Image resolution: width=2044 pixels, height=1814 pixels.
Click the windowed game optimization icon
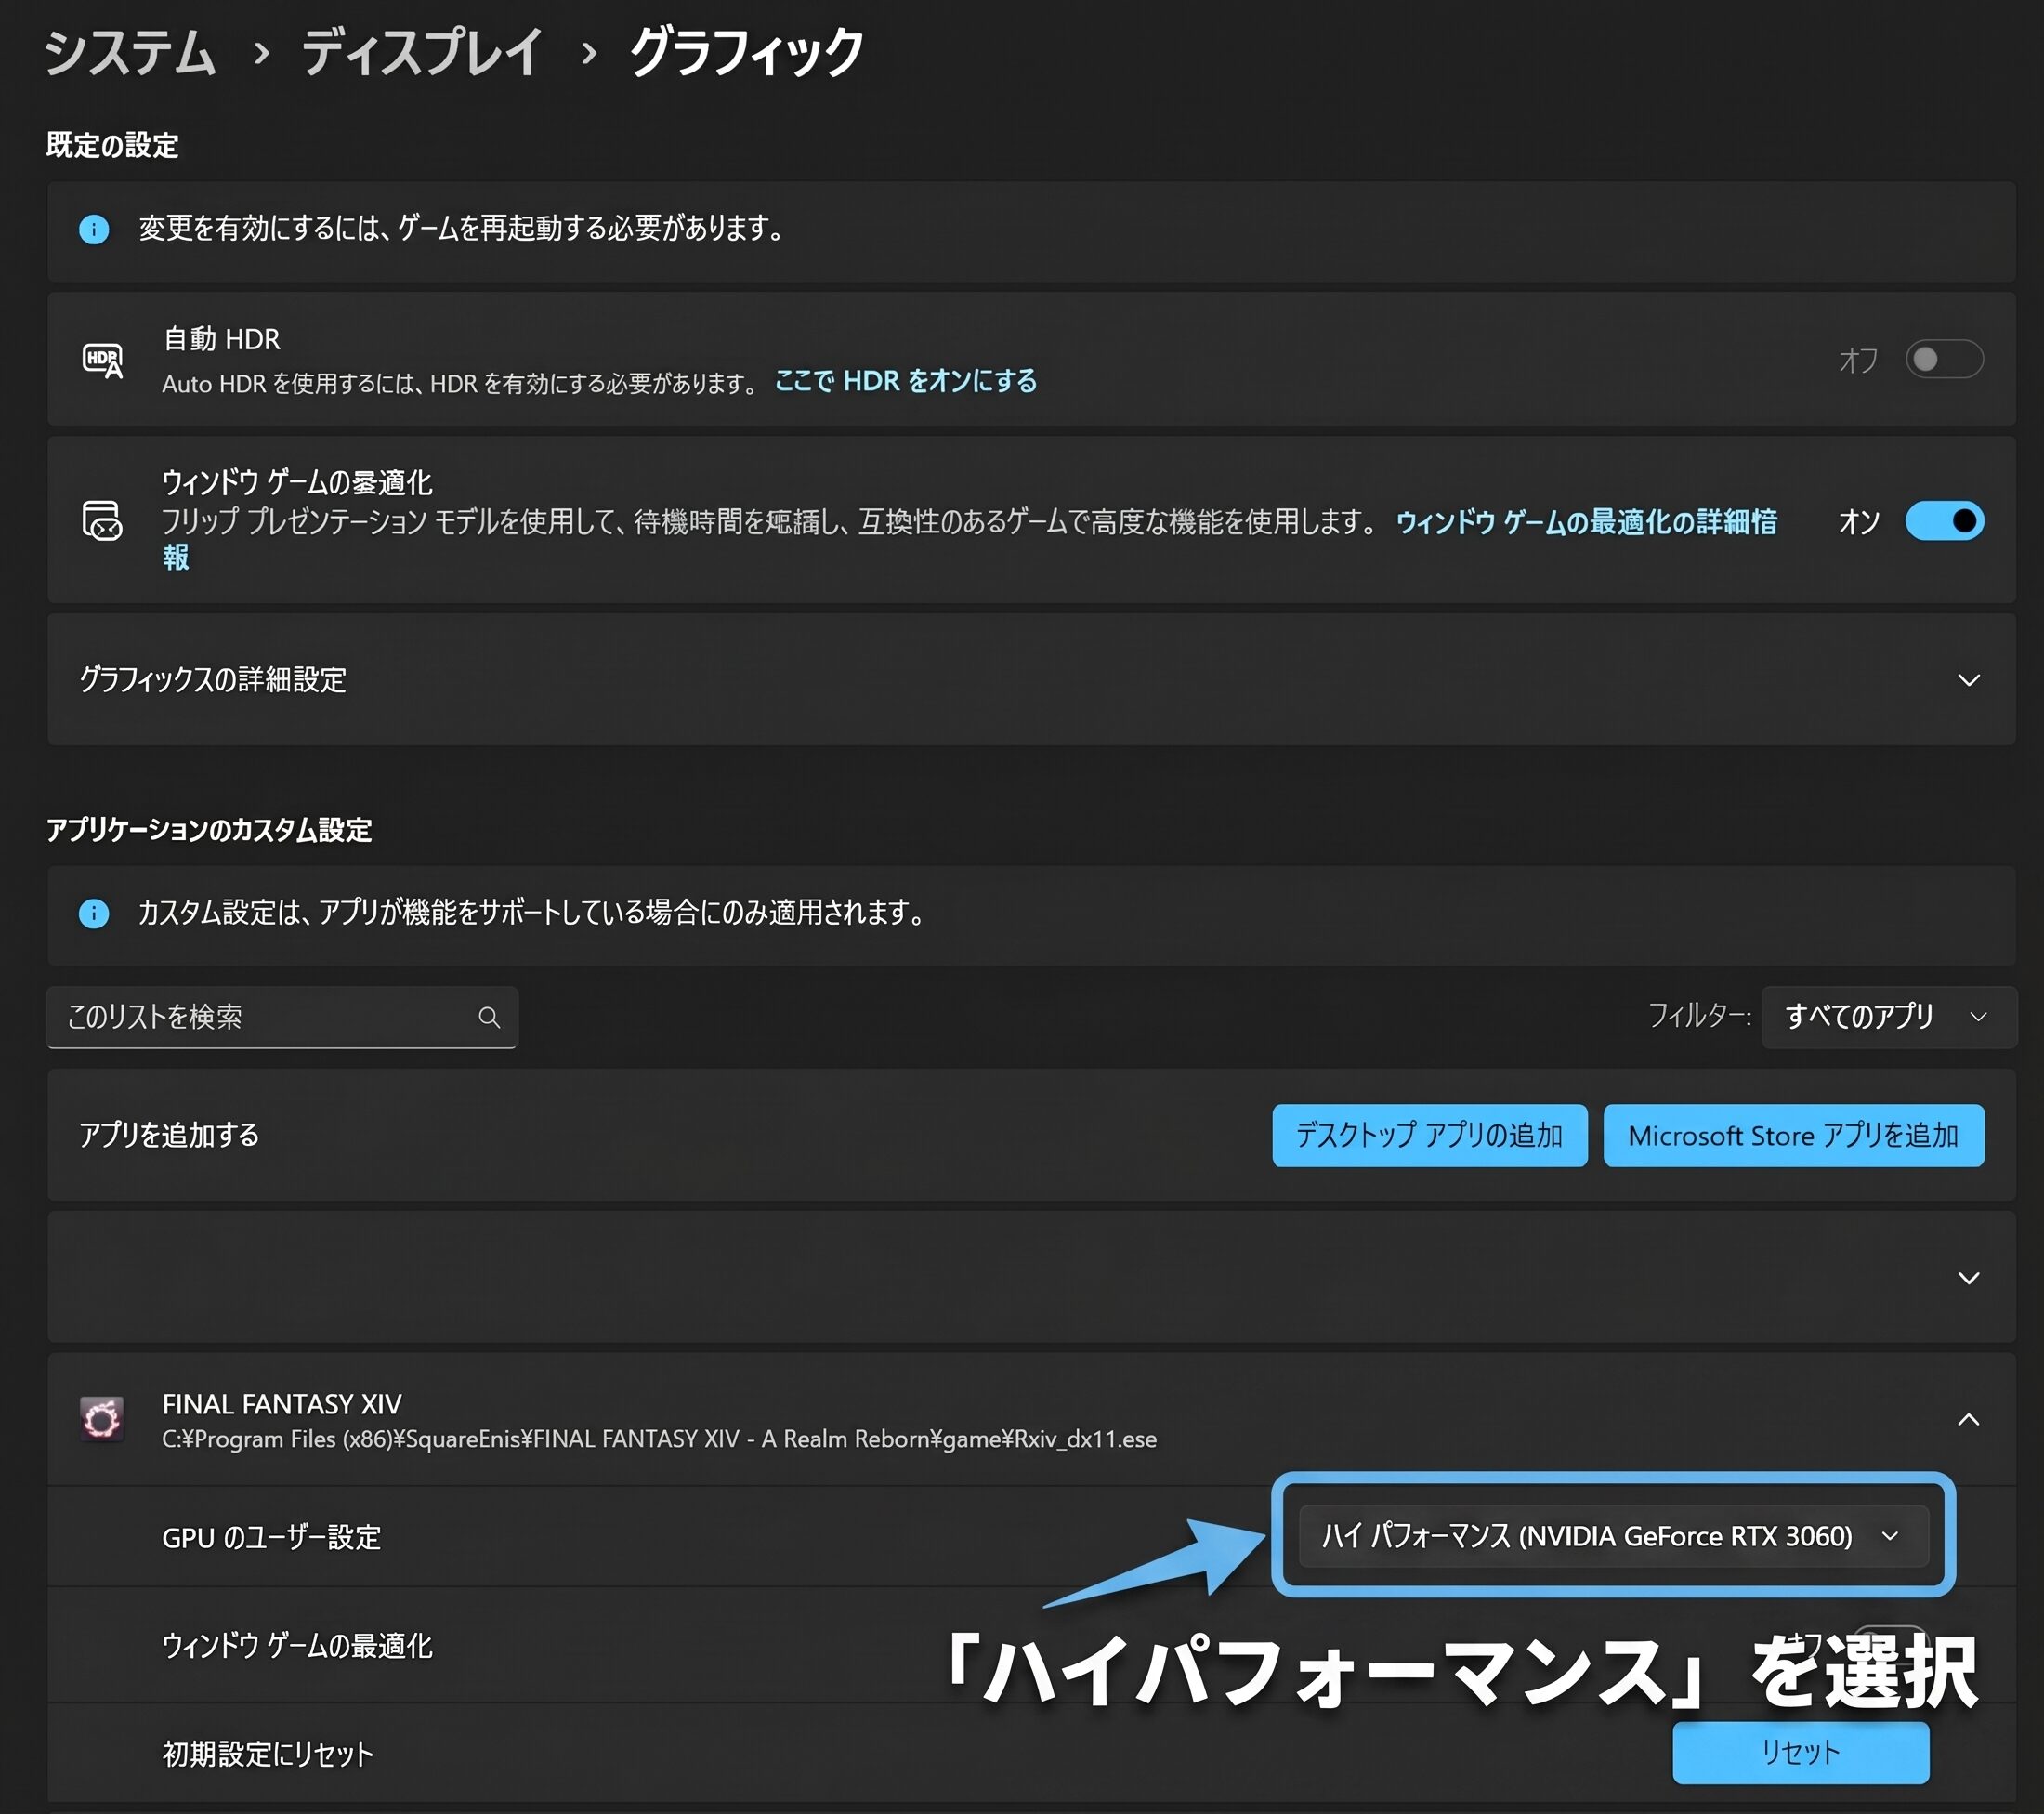pyautogui.click(x=102, y=521)
